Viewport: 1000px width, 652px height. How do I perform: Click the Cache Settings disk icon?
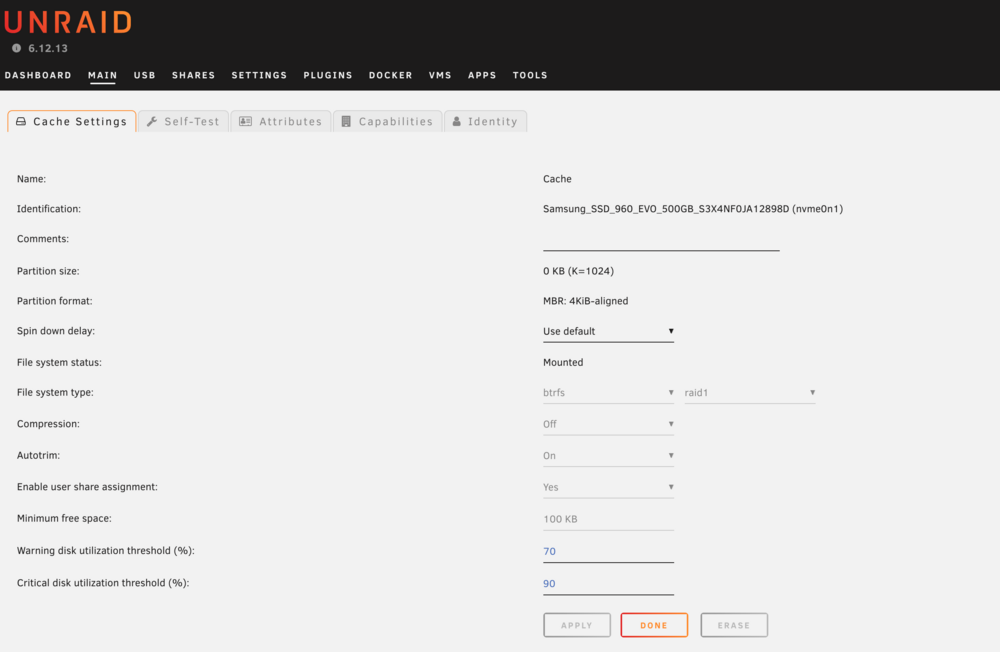21,121
